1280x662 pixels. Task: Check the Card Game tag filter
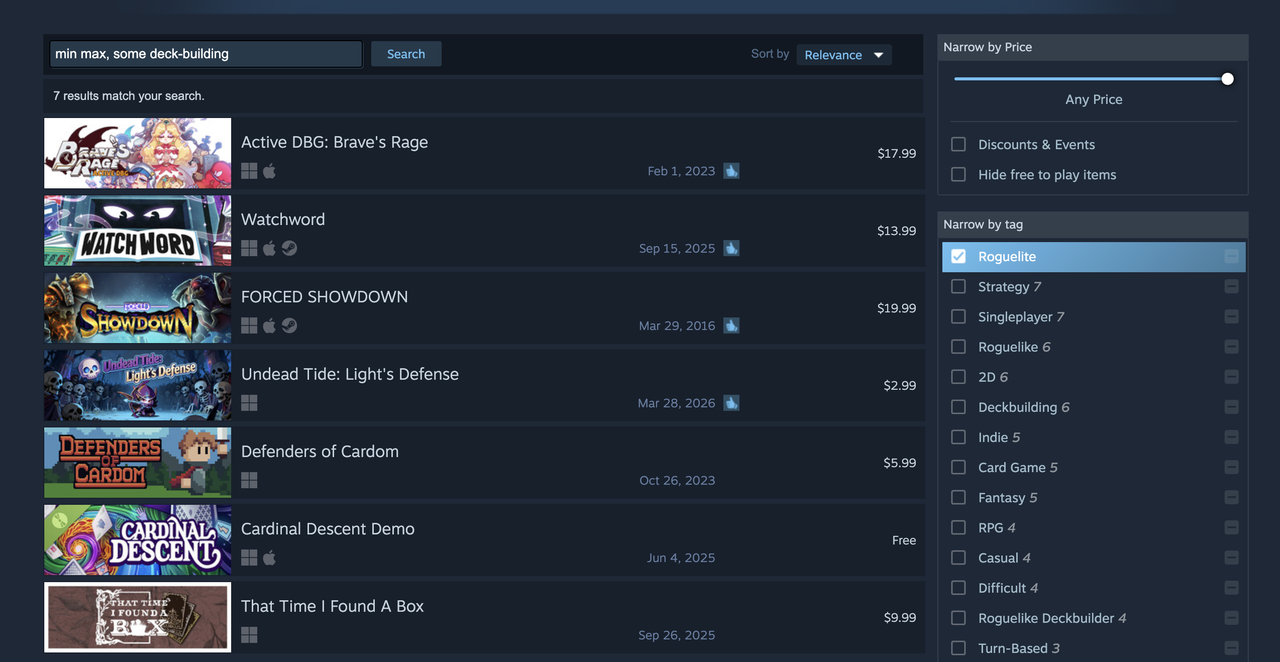click(958, 467)
